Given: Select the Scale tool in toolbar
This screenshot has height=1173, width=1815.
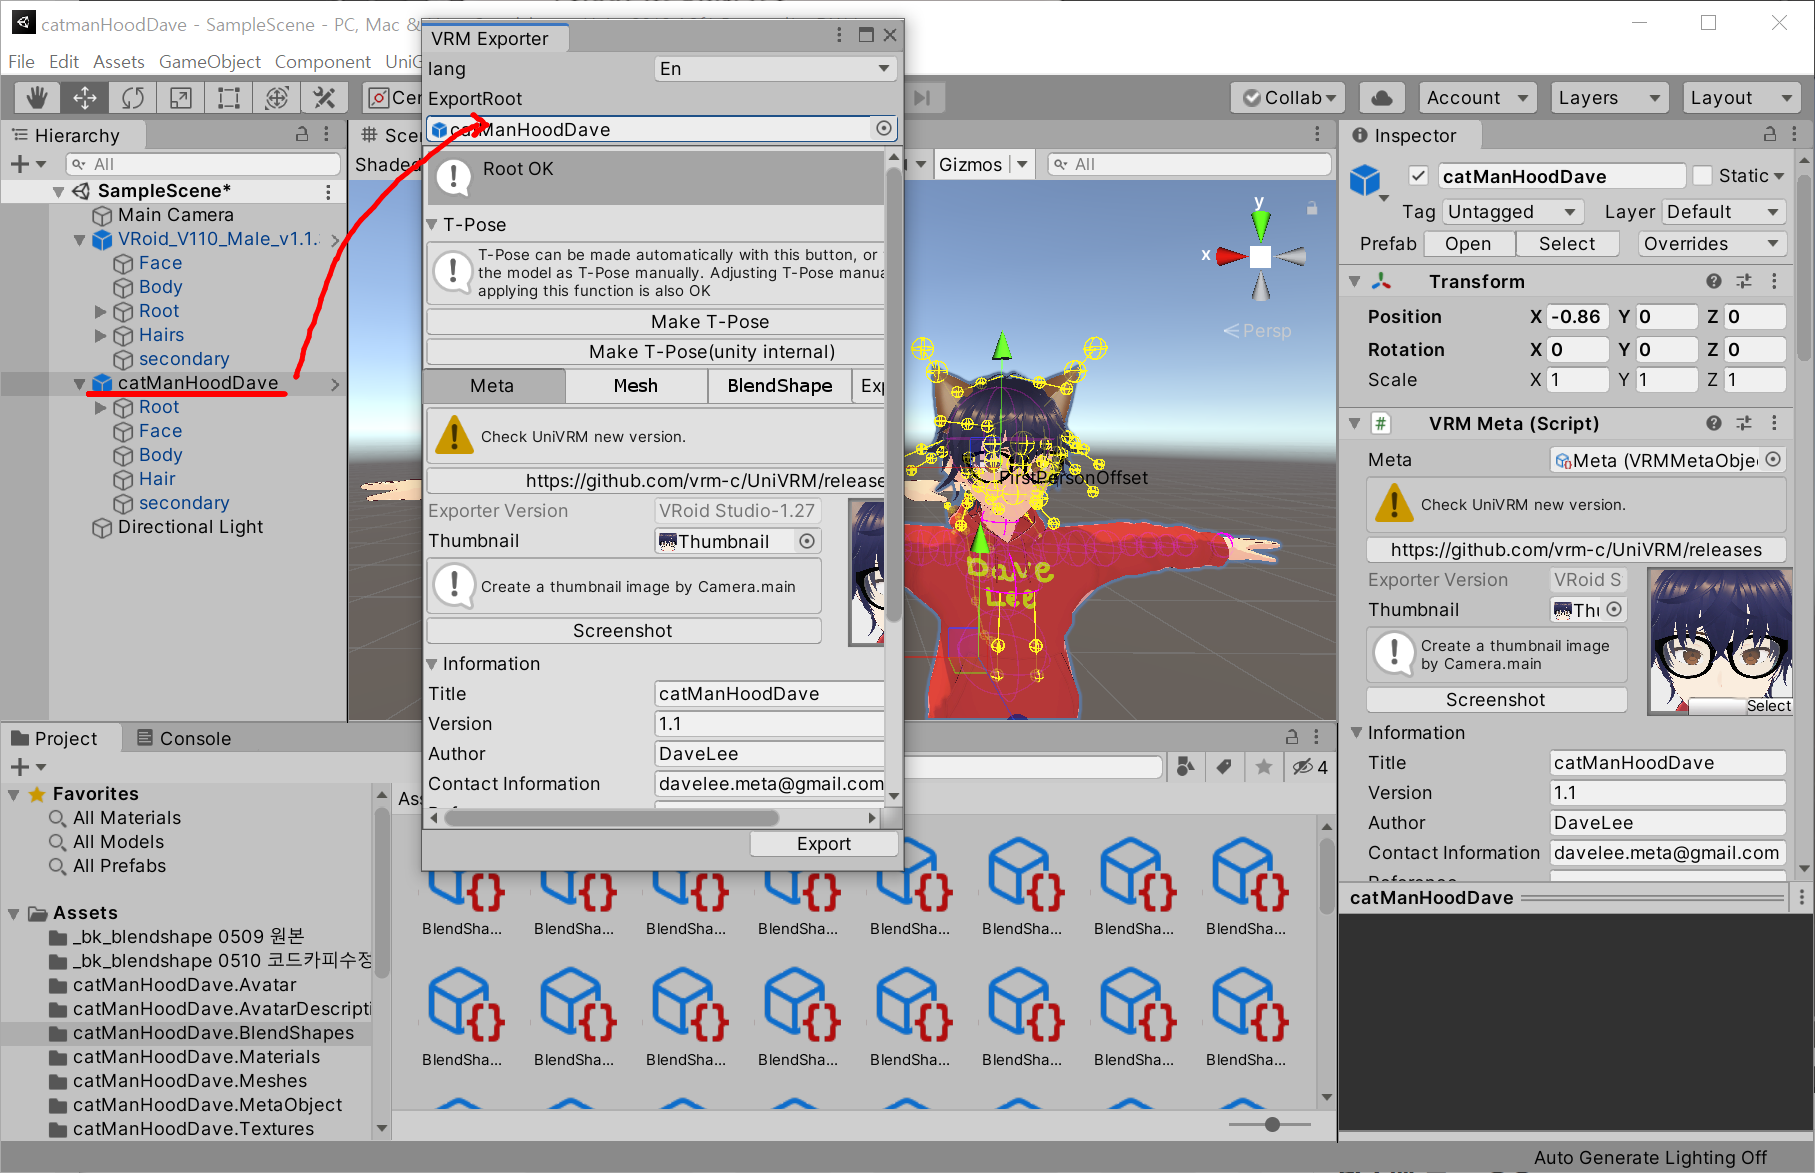Looking at the screenshot, I should click(x=180, y=97).
